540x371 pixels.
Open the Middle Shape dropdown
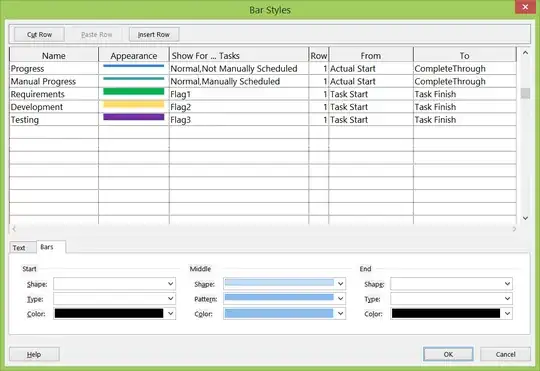[284, 284]
